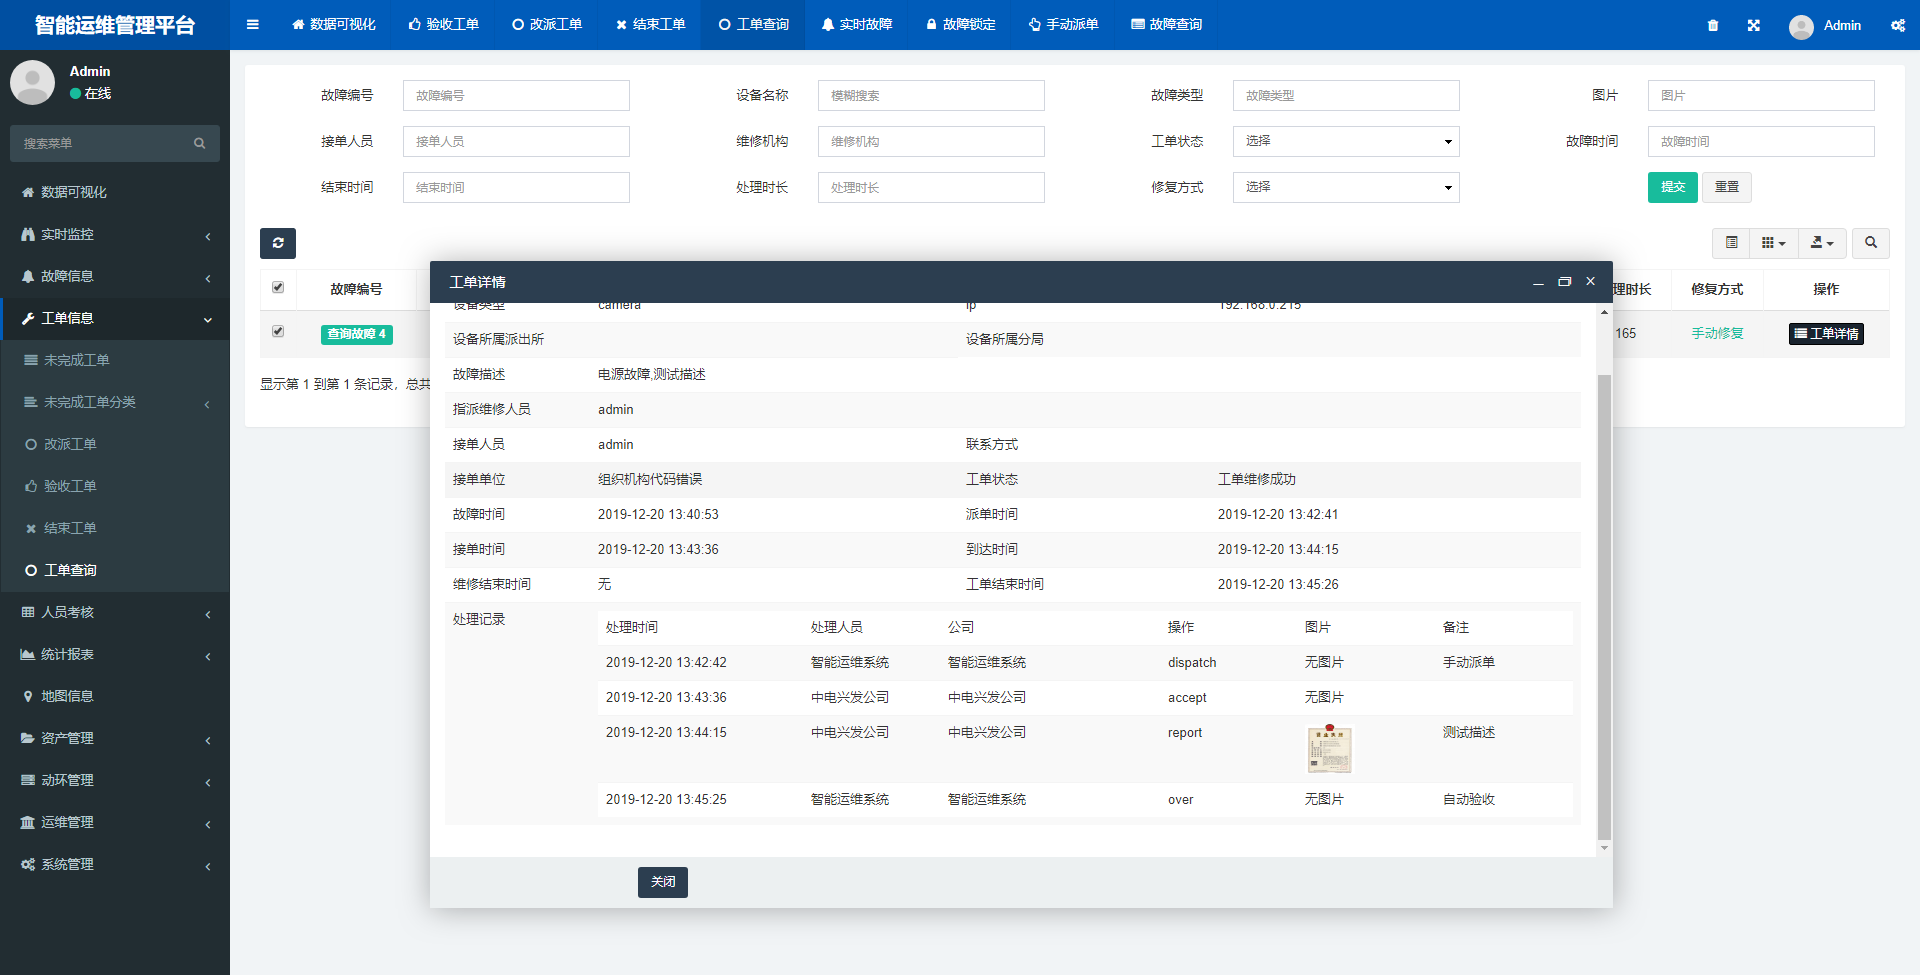This screenshot has height=975, width=1920.
Task: Select 未完成工单 in the sidebar
Action: coord(76,360)
